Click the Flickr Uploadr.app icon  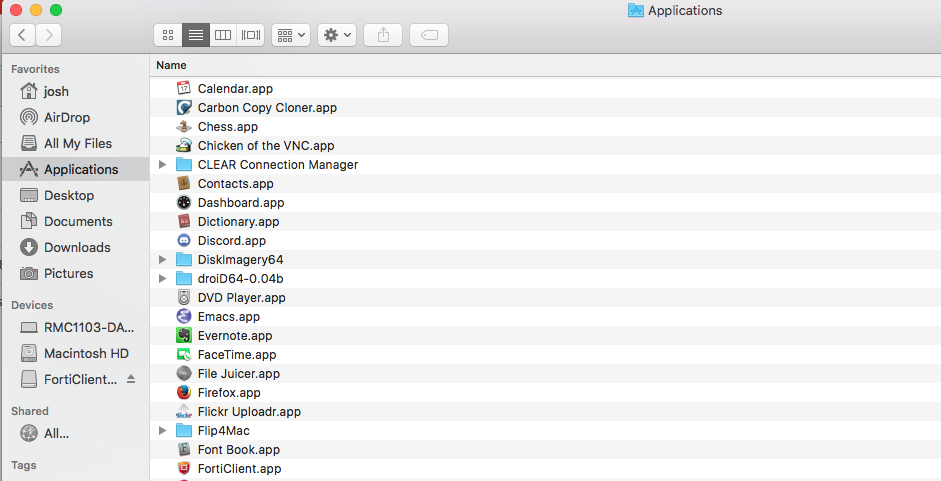click(184, 412)
